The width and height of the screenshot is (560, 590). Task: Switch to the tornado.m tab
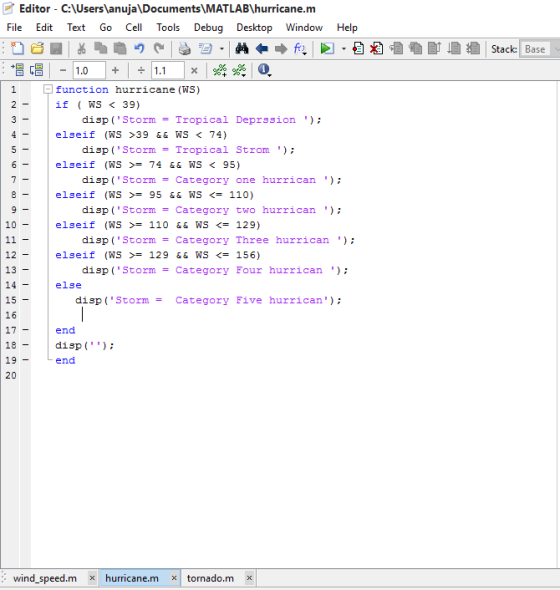tap(210, 578)
